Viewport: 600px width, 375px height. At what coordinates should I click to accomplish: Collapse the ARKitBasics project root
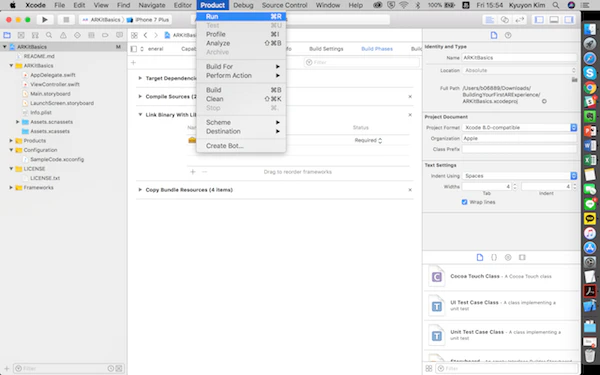tap(5, 47)
